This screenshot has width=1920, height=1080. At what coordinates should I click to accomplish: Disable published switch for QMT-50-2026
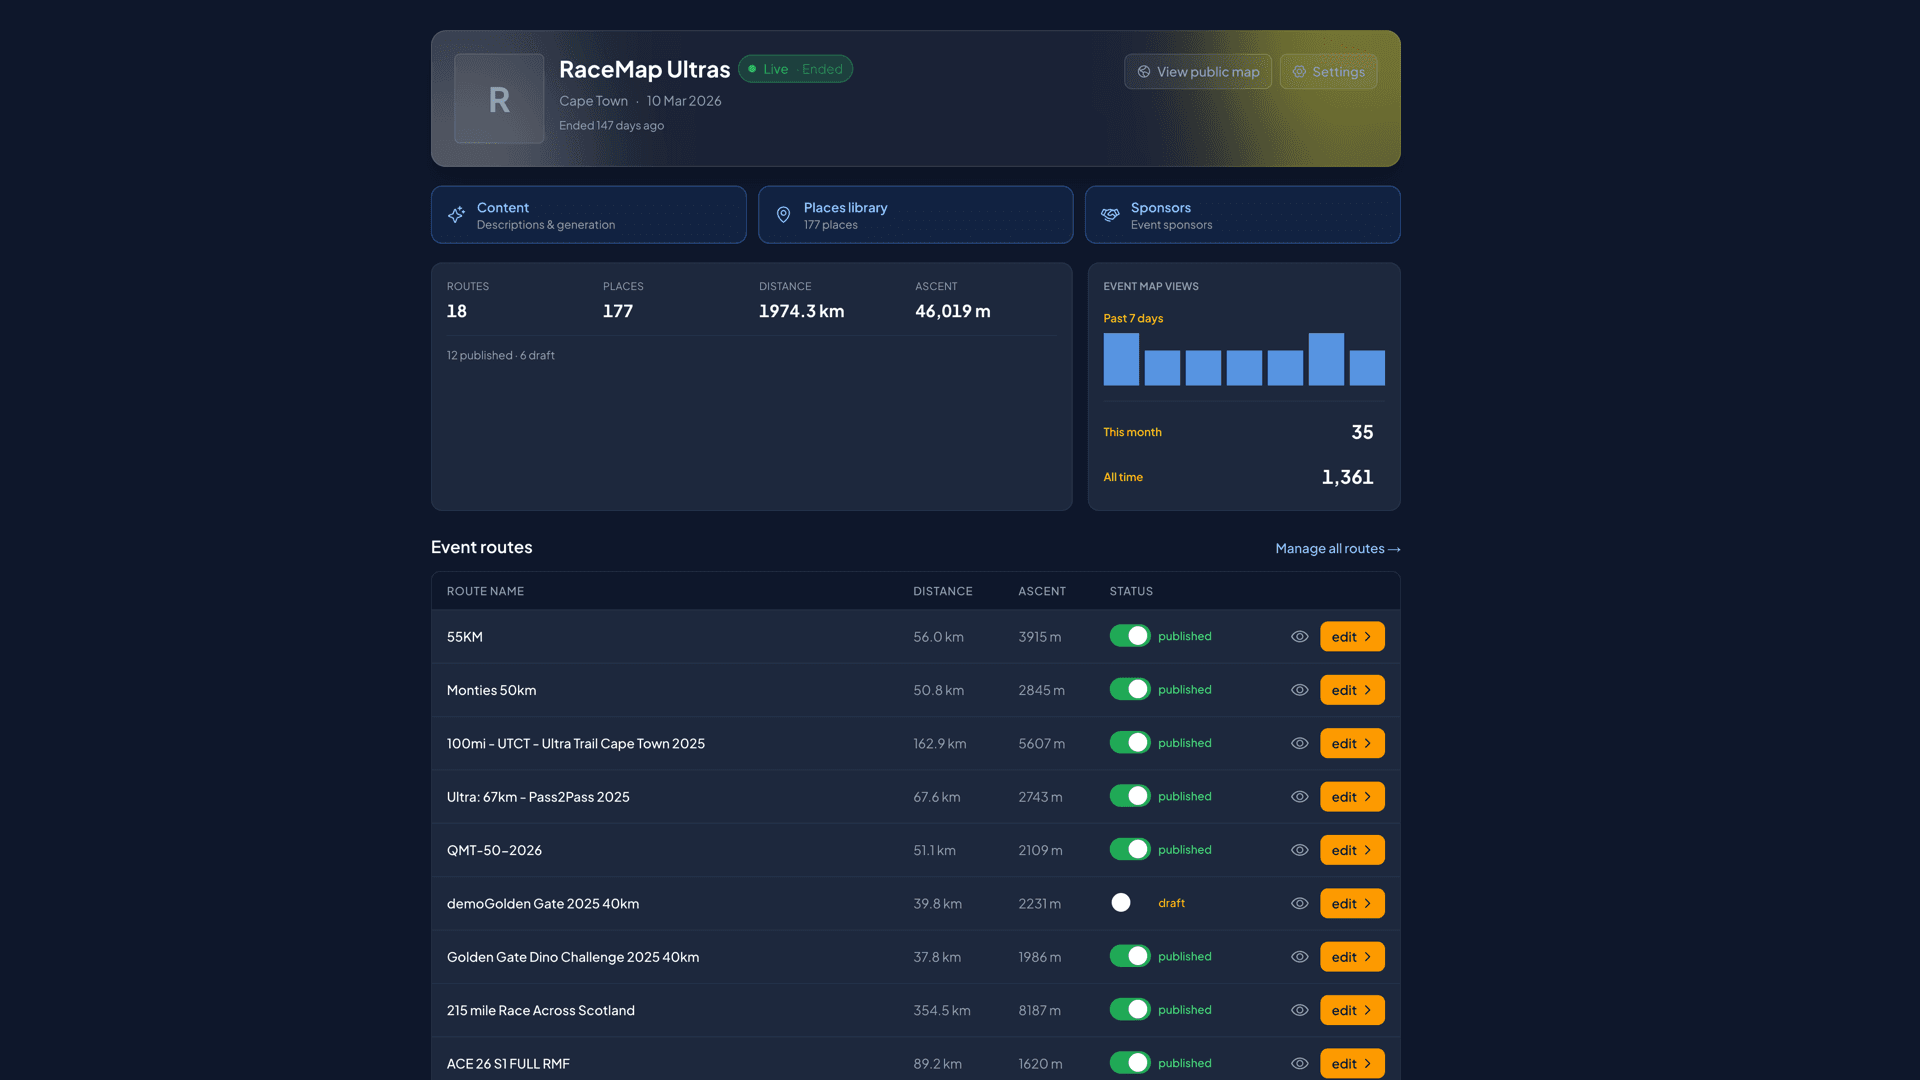click(x=1130, y=849)
